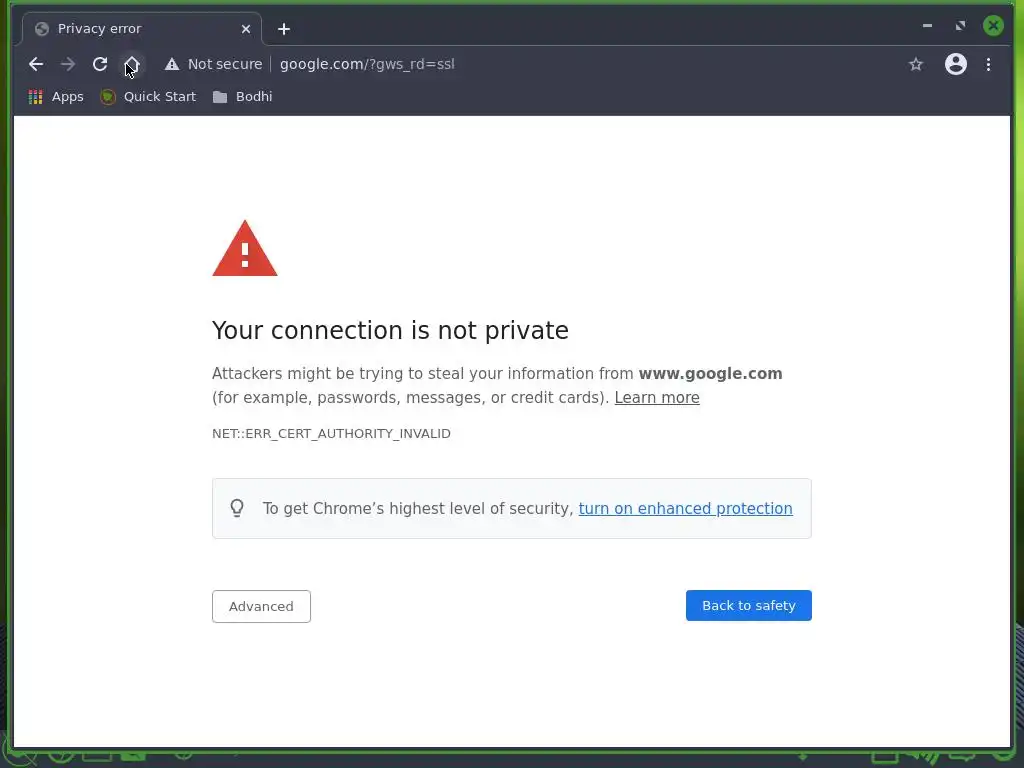Minimize the Chrome window

927,25
